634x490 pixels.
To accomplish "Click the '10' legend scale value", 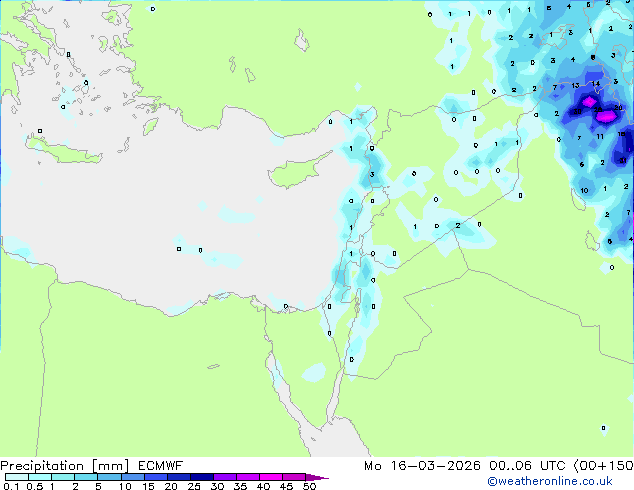I will pyautogui.click(x=125, y=486).
